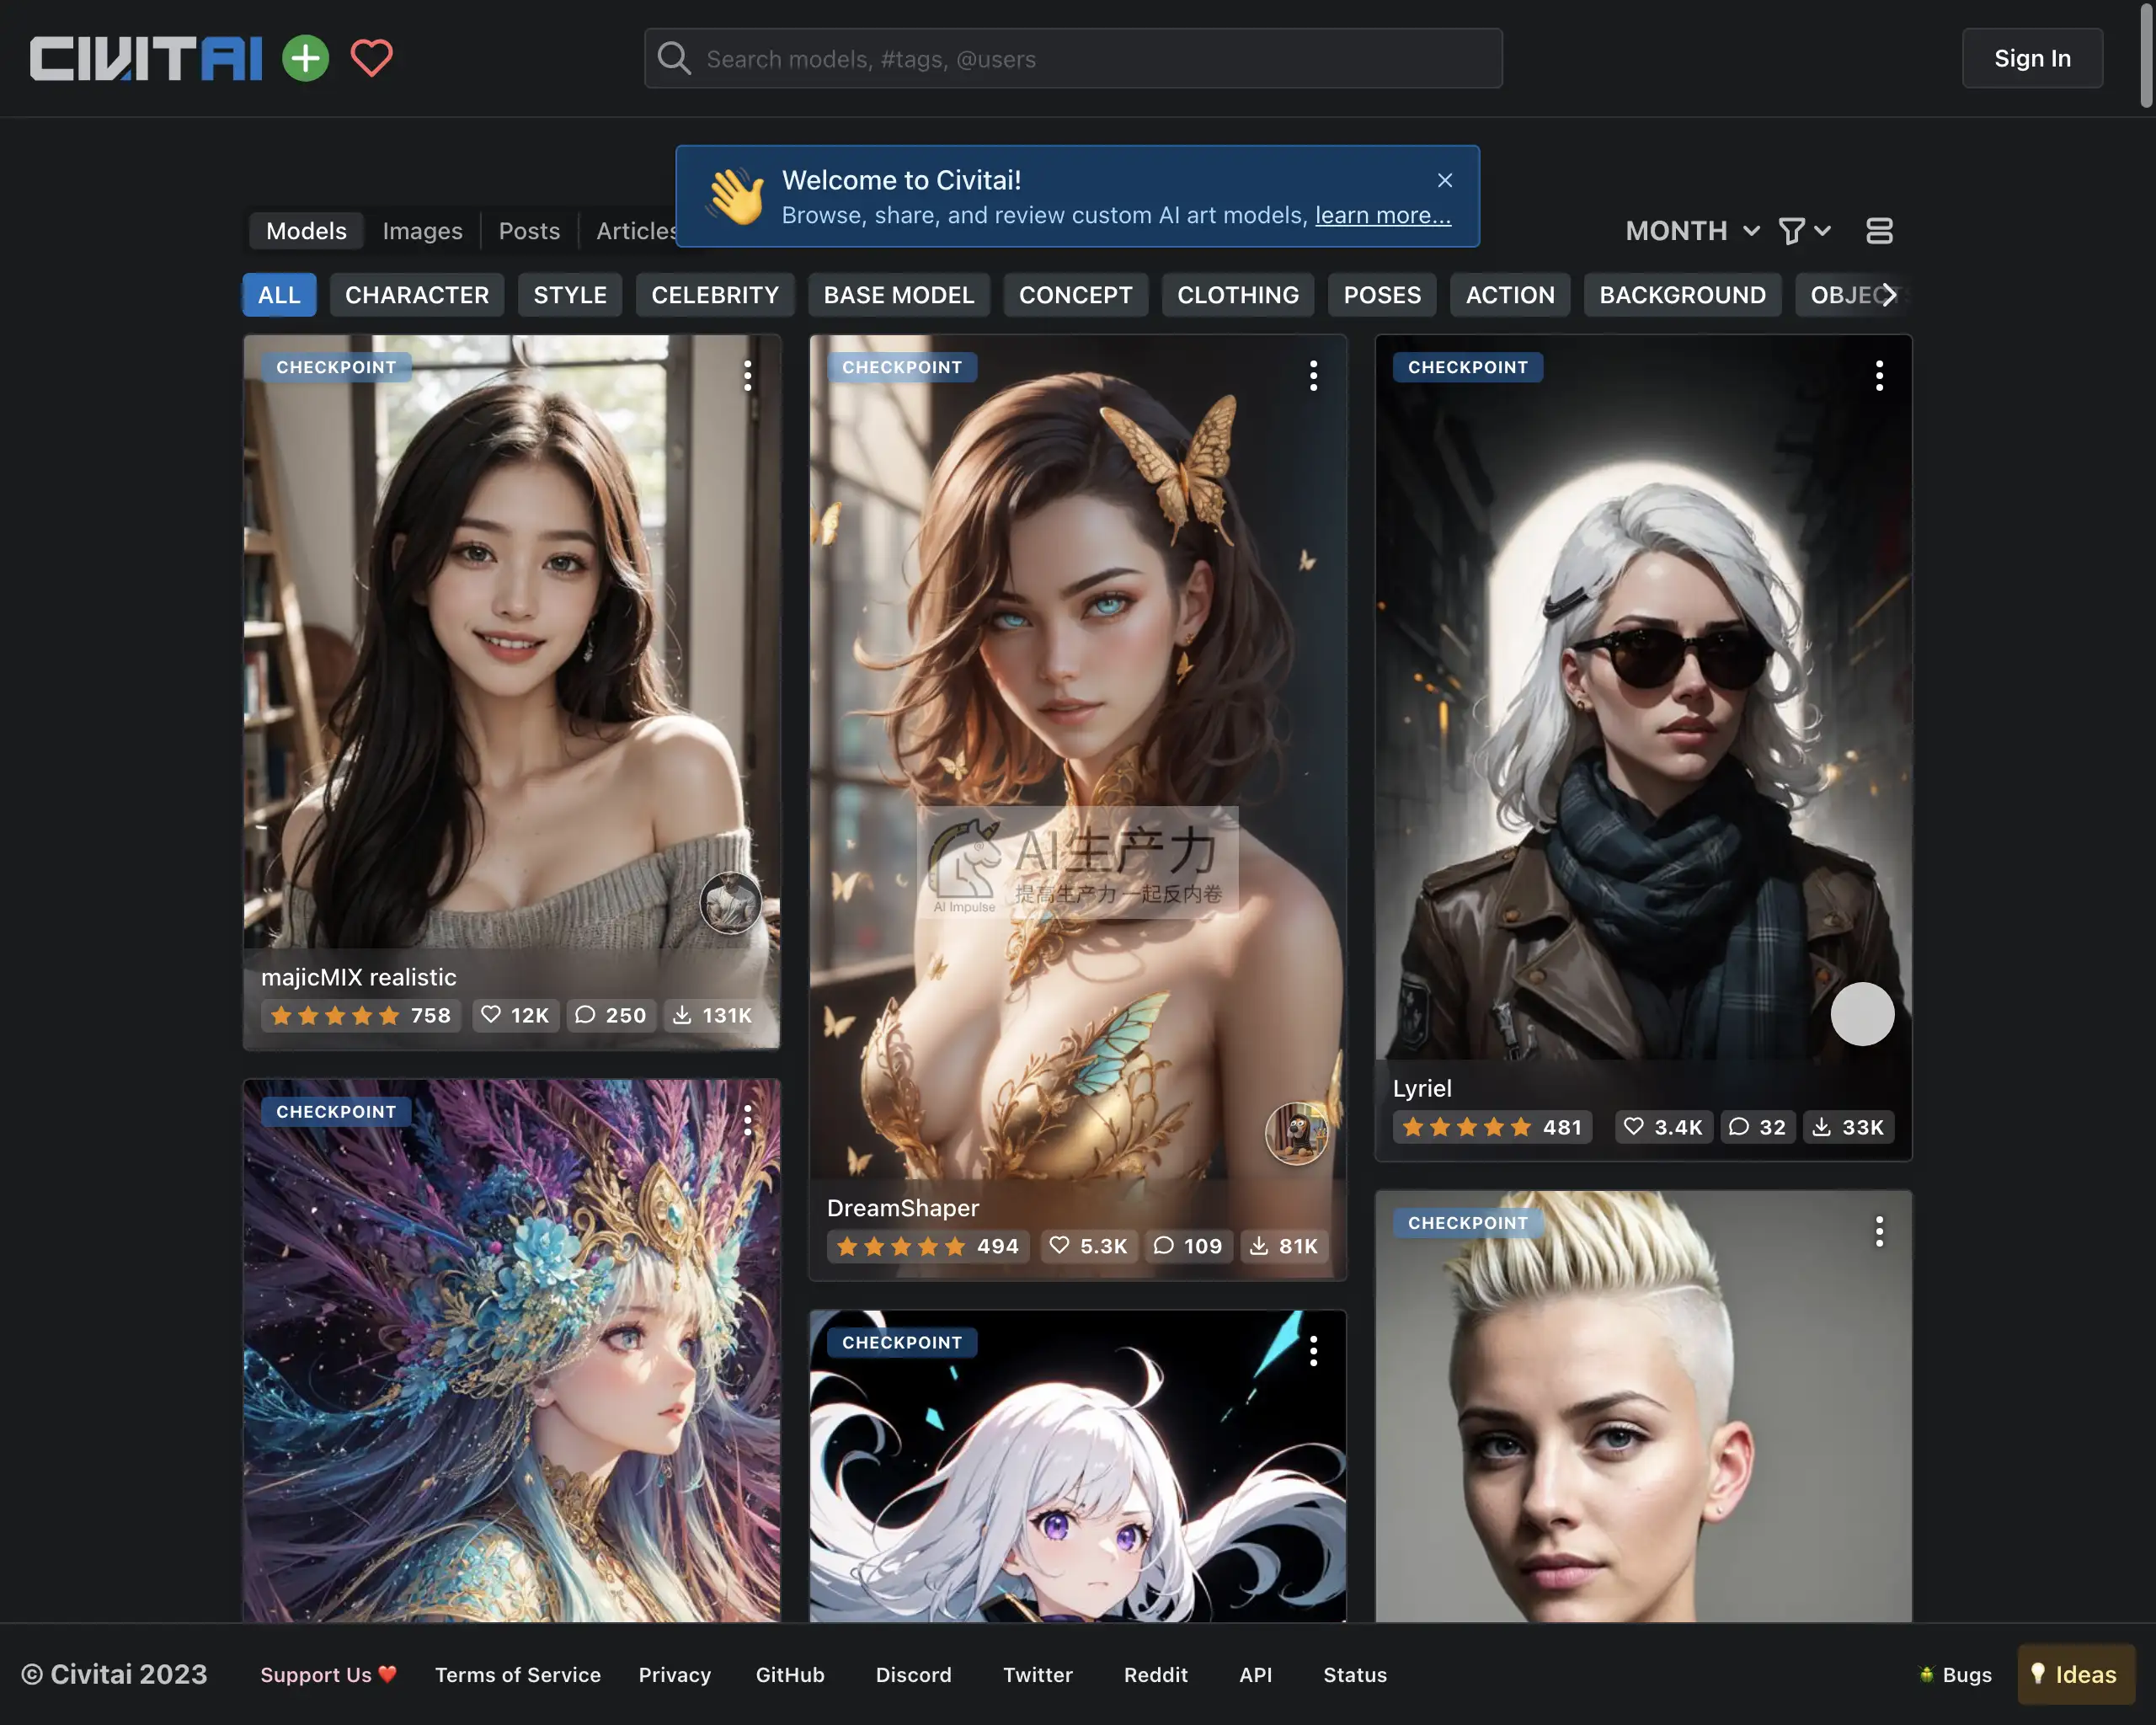The width and height of the screenshot is (2156, 1725).
Task: Switch to the Images tab
Action: (422, 231)
